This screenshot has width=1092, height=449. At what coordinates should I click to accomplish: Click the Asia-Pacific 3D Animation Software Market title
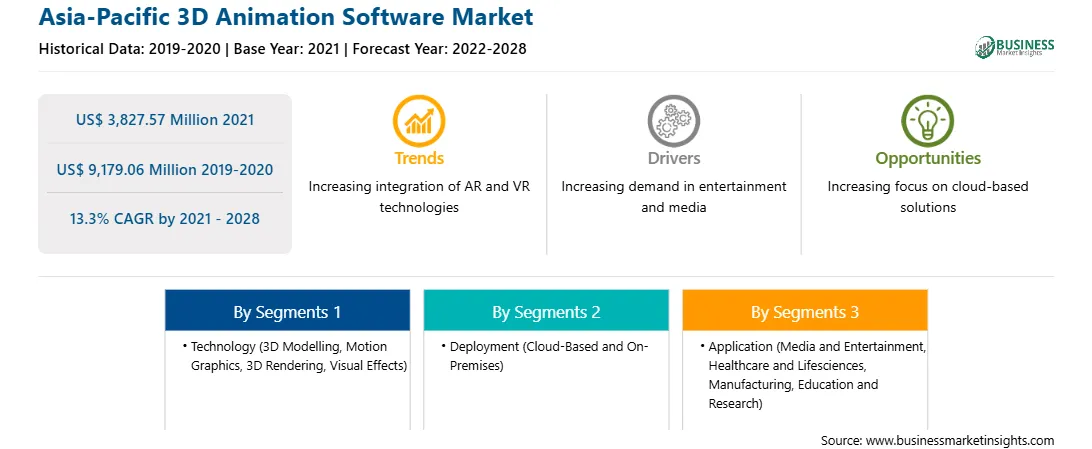tap(286, 17)
